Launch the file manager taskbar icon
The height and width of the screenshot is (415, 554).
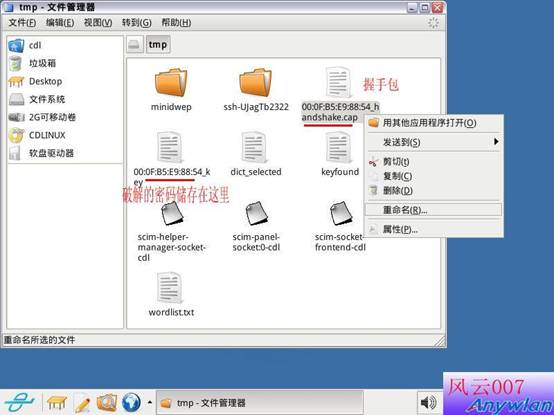click(x=107, y=403)
